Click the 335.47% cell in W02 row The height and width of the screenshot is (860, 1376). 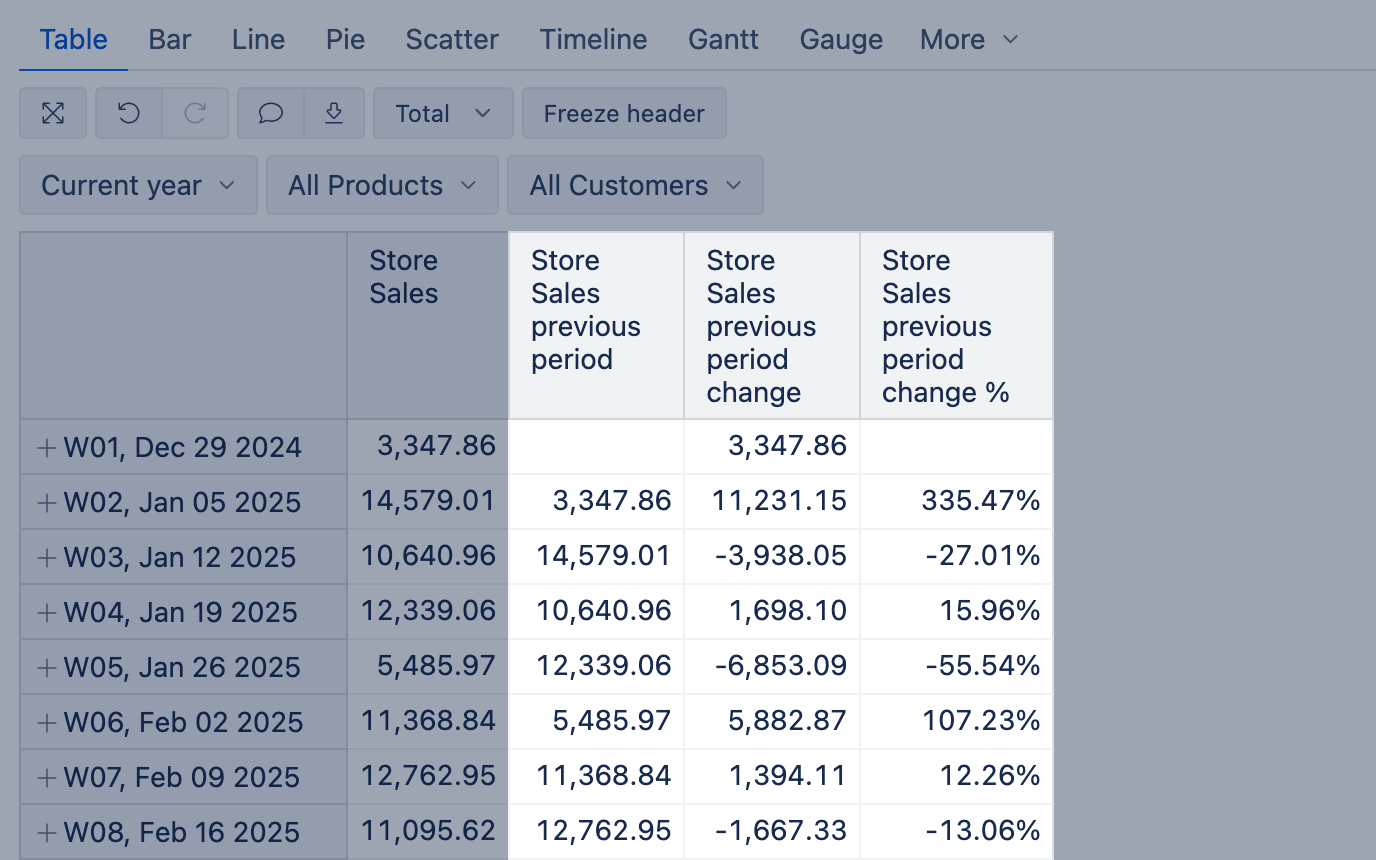coord(980,501)
